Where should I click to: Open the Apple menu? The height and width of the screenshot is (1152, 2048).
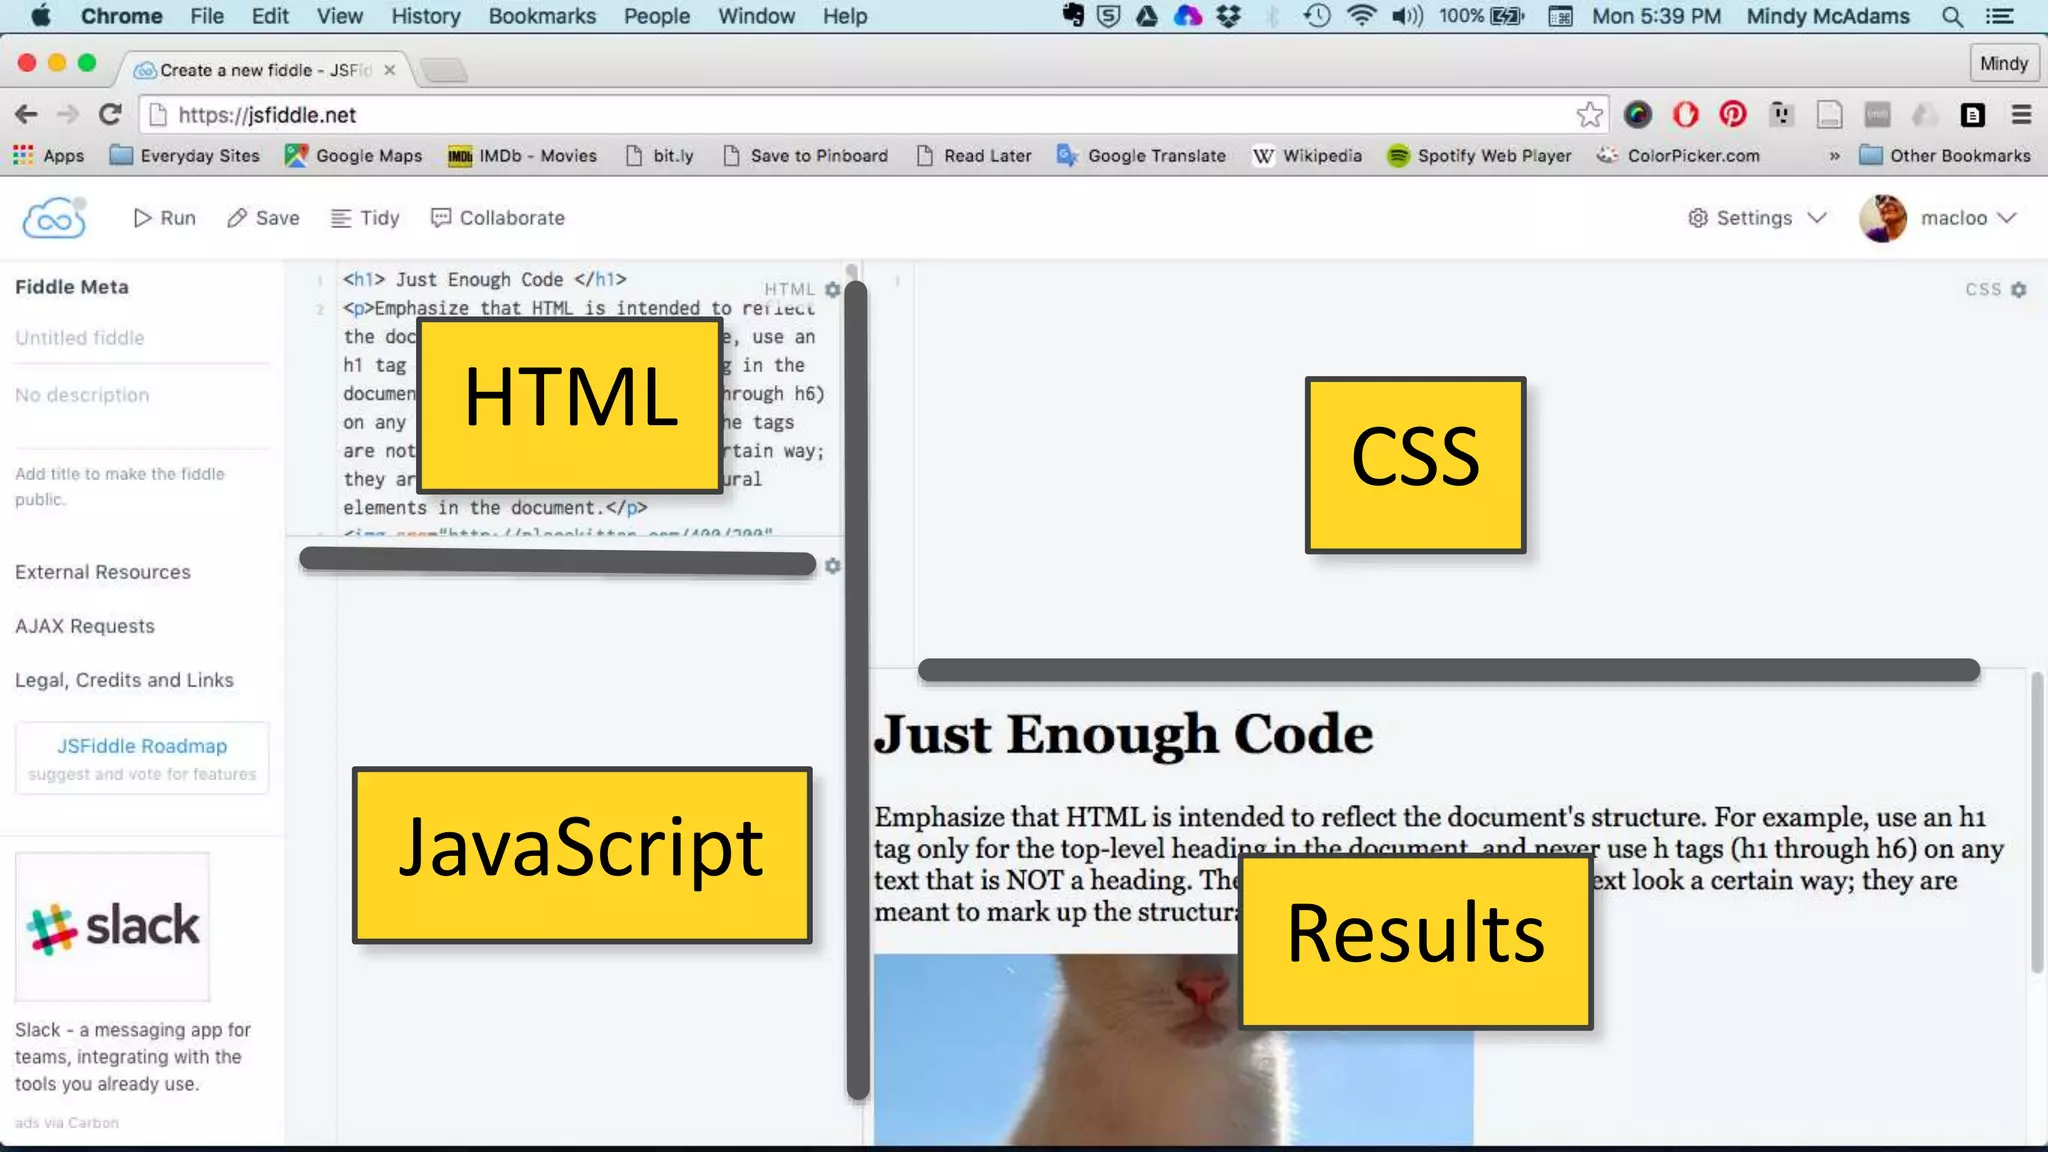point(41,16)
